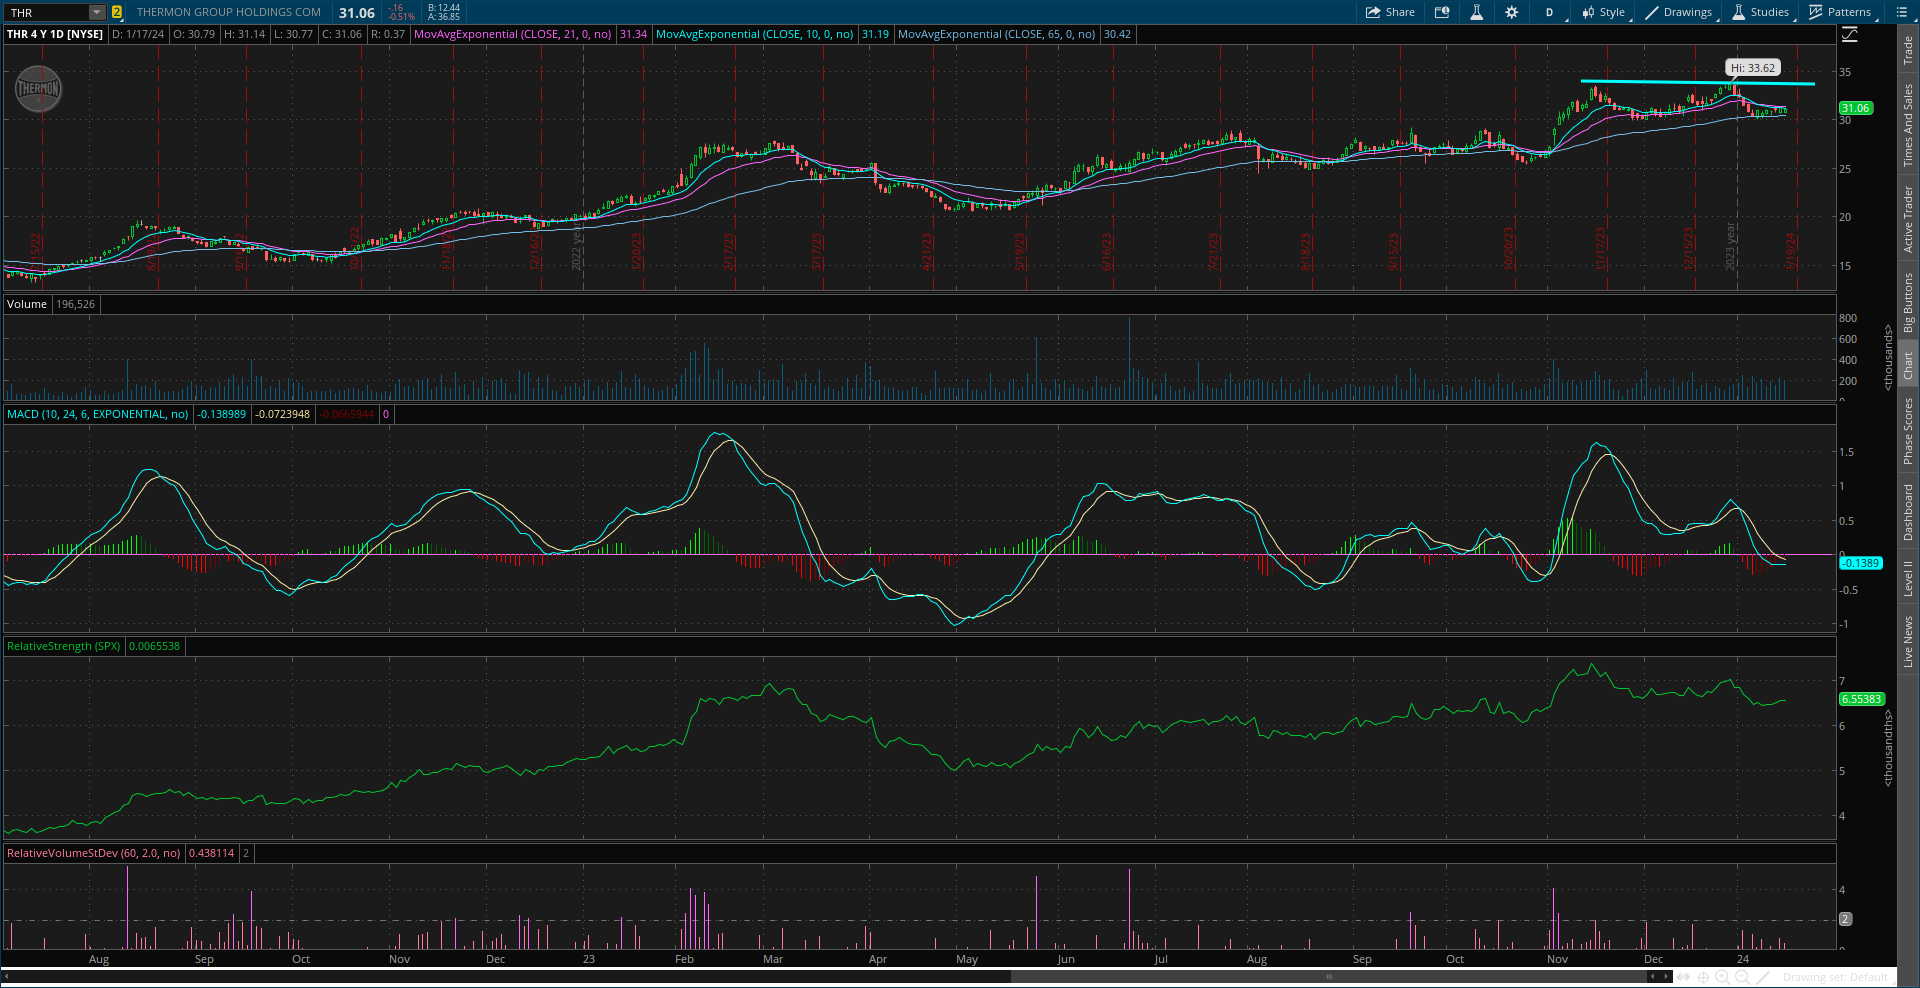This screenshot has height=988, width=1920.
Task: Click the bid and ask quote box
Action: point(444,12)
